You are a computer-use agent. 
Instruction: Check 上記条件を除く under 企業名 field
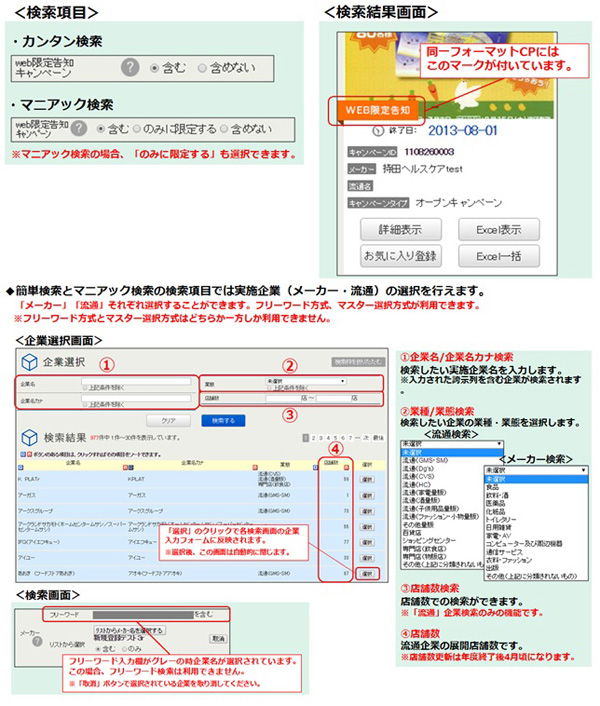click(x=85, y=388)
